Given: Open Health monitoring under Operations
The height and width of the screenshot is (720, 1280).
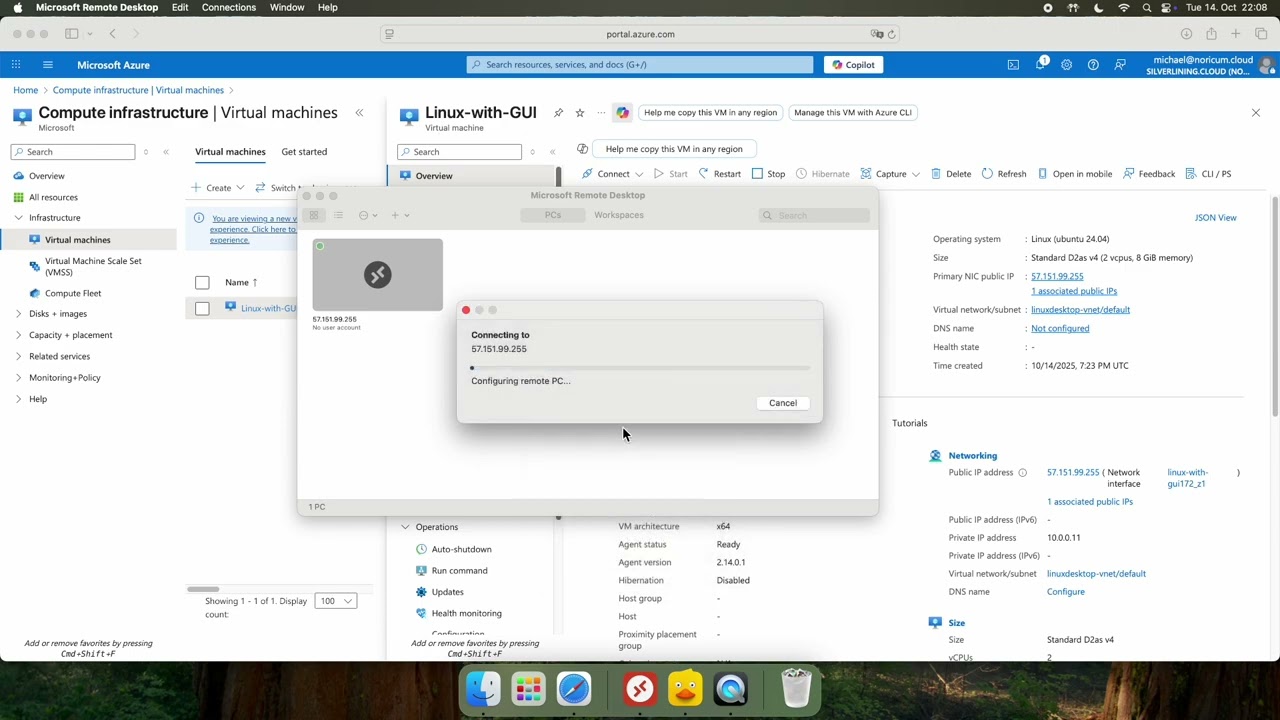Looking at the screenshot, I should 466,613.
